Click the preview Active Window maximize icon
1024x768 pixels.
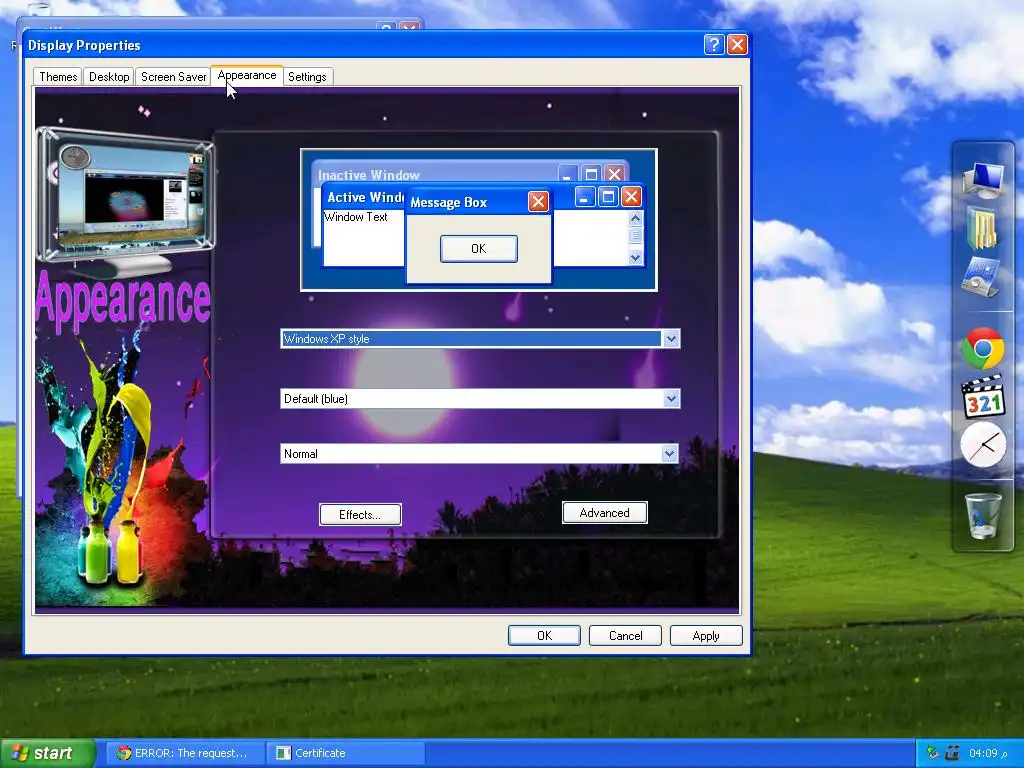point(608,197)
